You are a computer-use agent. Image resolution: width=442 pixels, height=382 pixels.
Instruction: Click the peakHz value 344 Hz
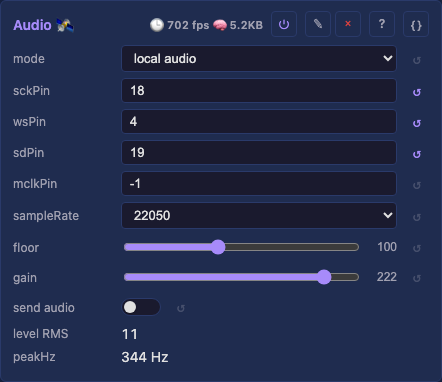145,357
